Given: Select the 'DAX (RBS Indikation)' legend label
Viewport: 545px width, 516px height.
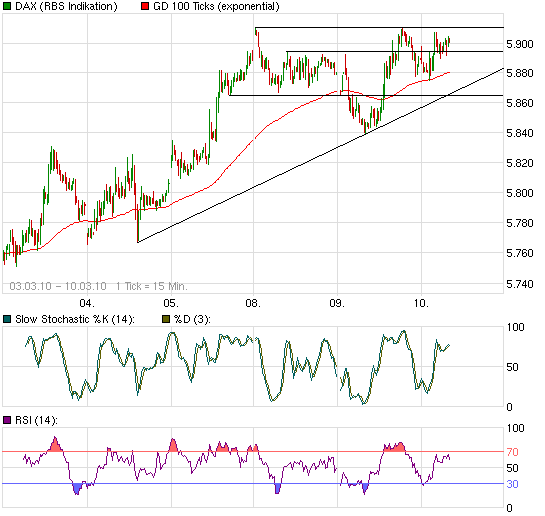Looking at the screenshot, I should tap(66, 6).
